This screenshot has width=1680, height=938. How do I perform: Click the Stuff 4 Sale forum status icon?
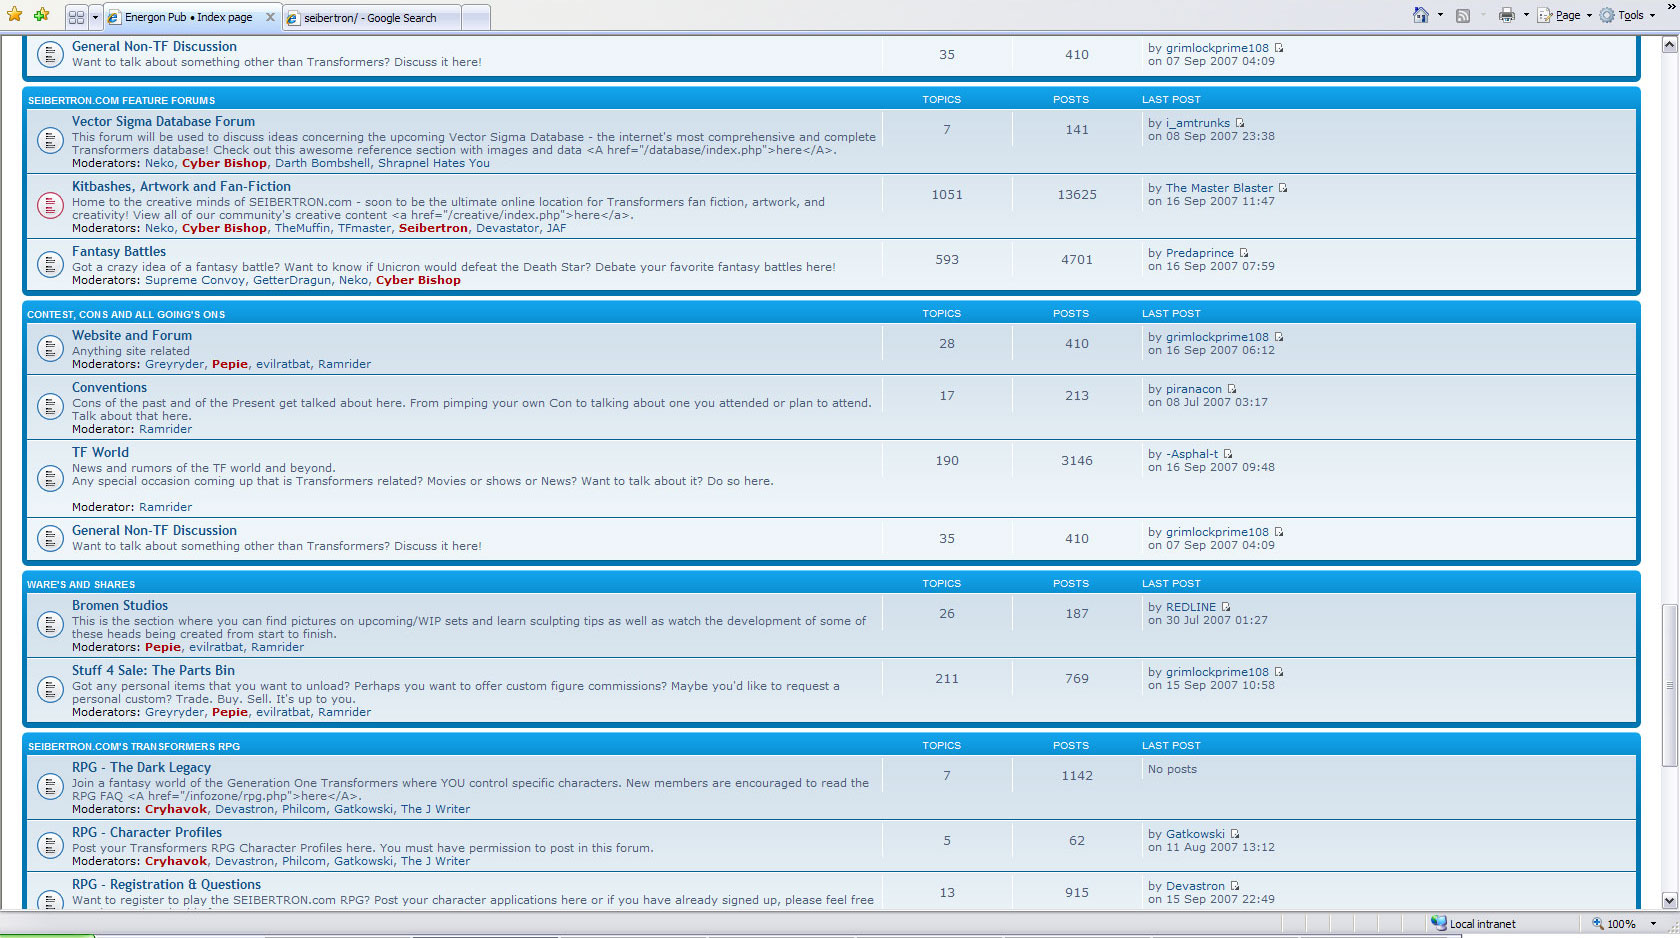tap(50, 689)
